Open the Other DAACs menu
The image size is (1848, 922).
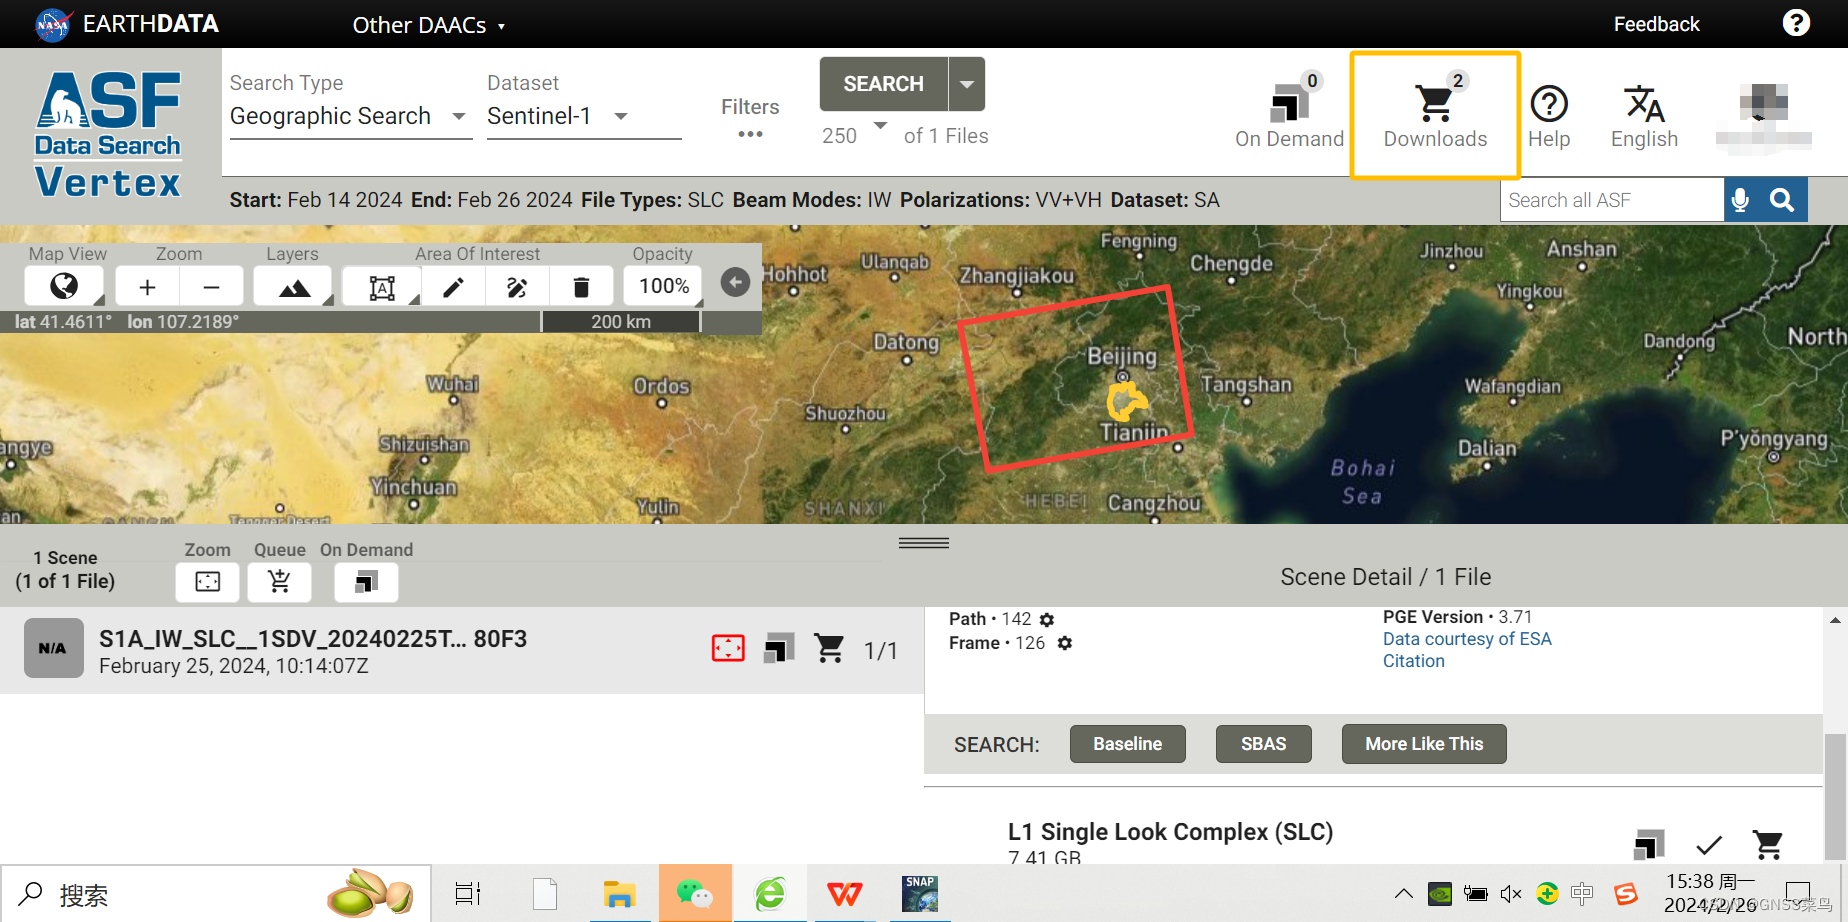click(x=428, y=24)
